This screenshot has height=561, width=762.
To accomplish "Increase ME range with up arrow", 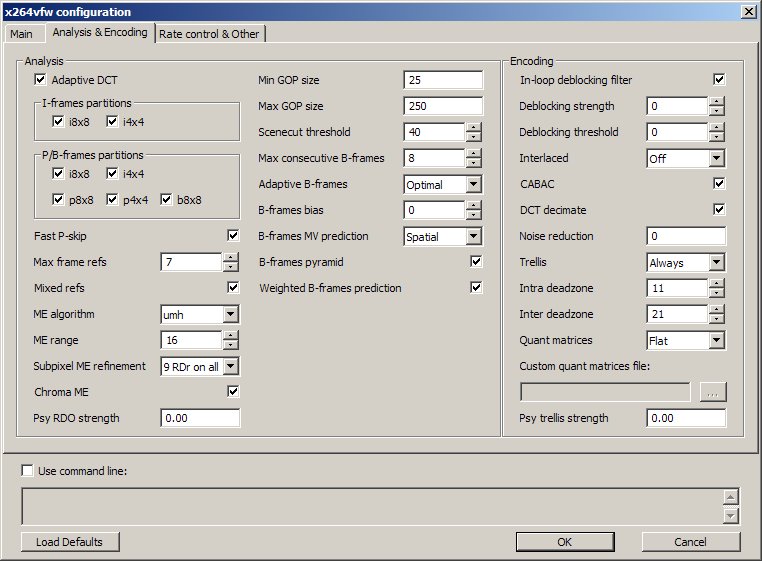I will pyautogui.click(x=231, y=336).
